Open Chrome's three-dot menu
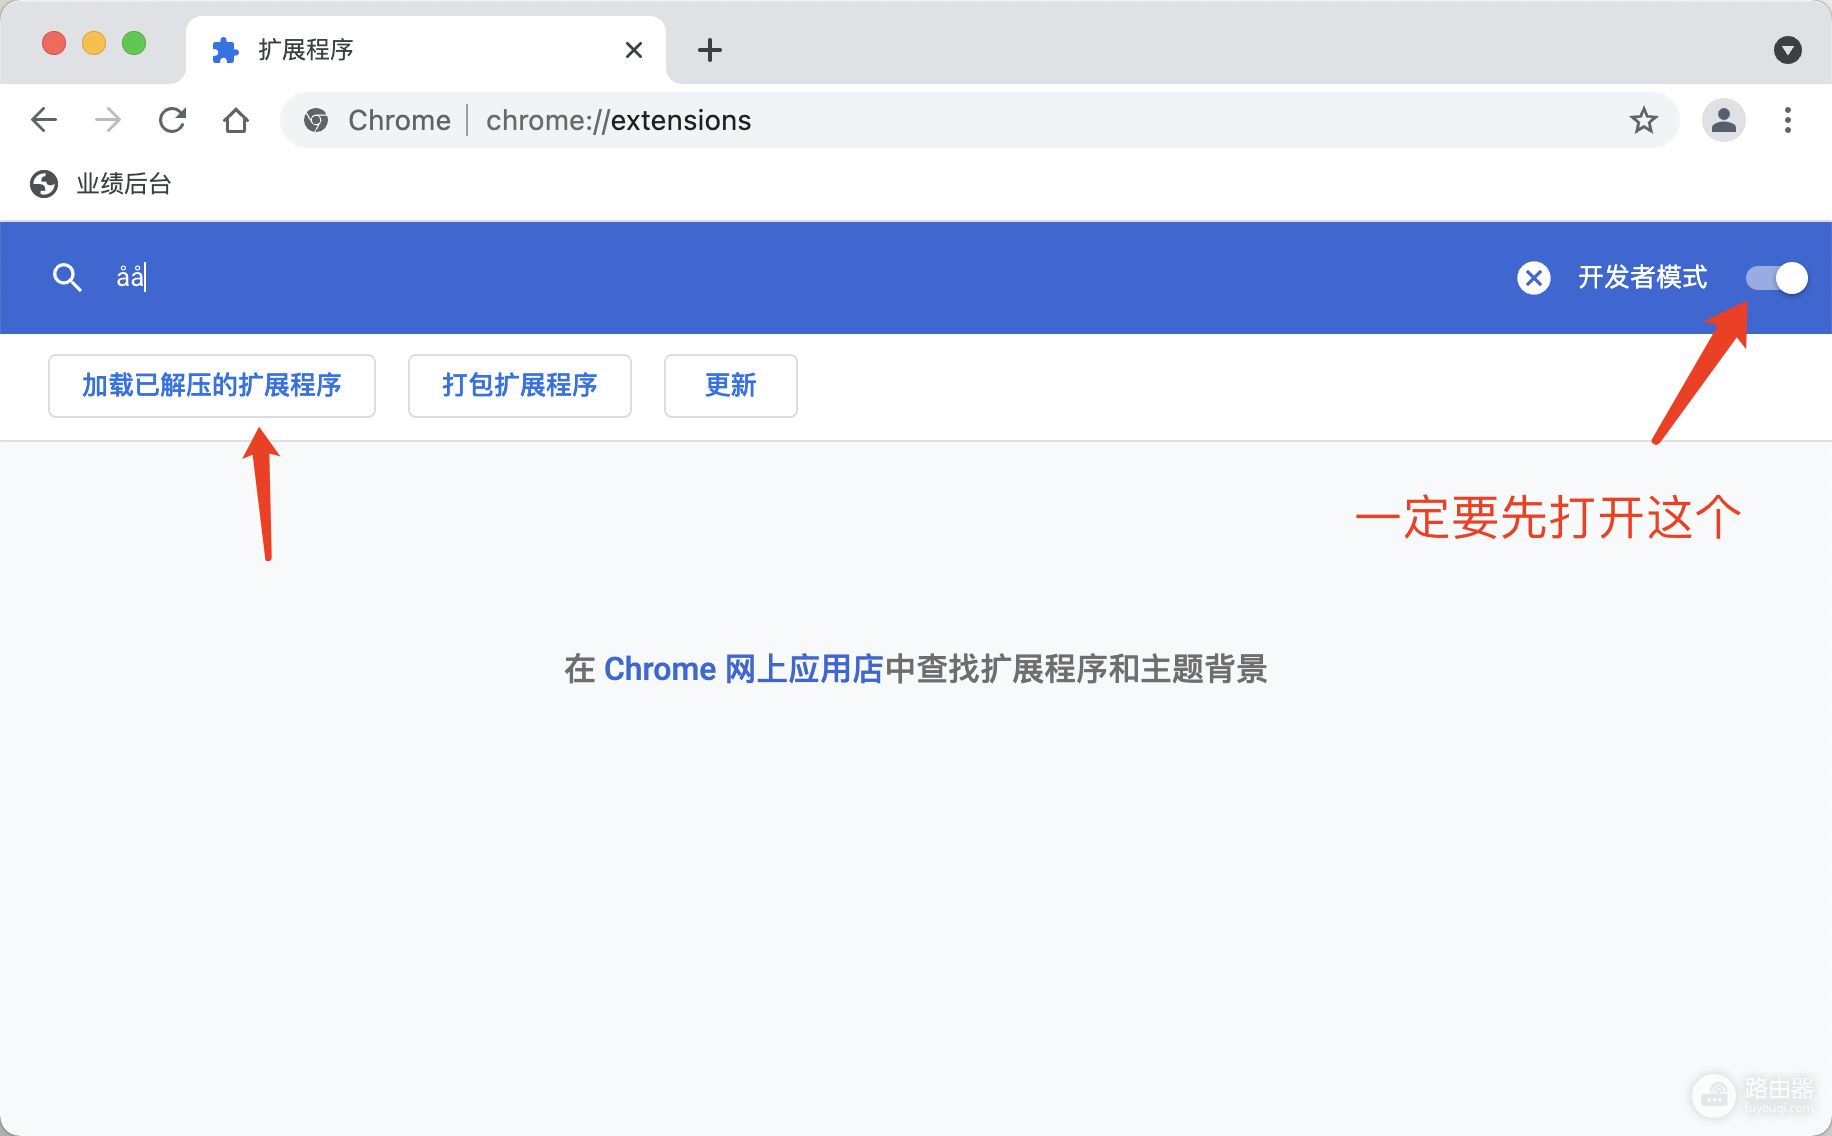1832x1136 pixels. (x=1787, y=120)
